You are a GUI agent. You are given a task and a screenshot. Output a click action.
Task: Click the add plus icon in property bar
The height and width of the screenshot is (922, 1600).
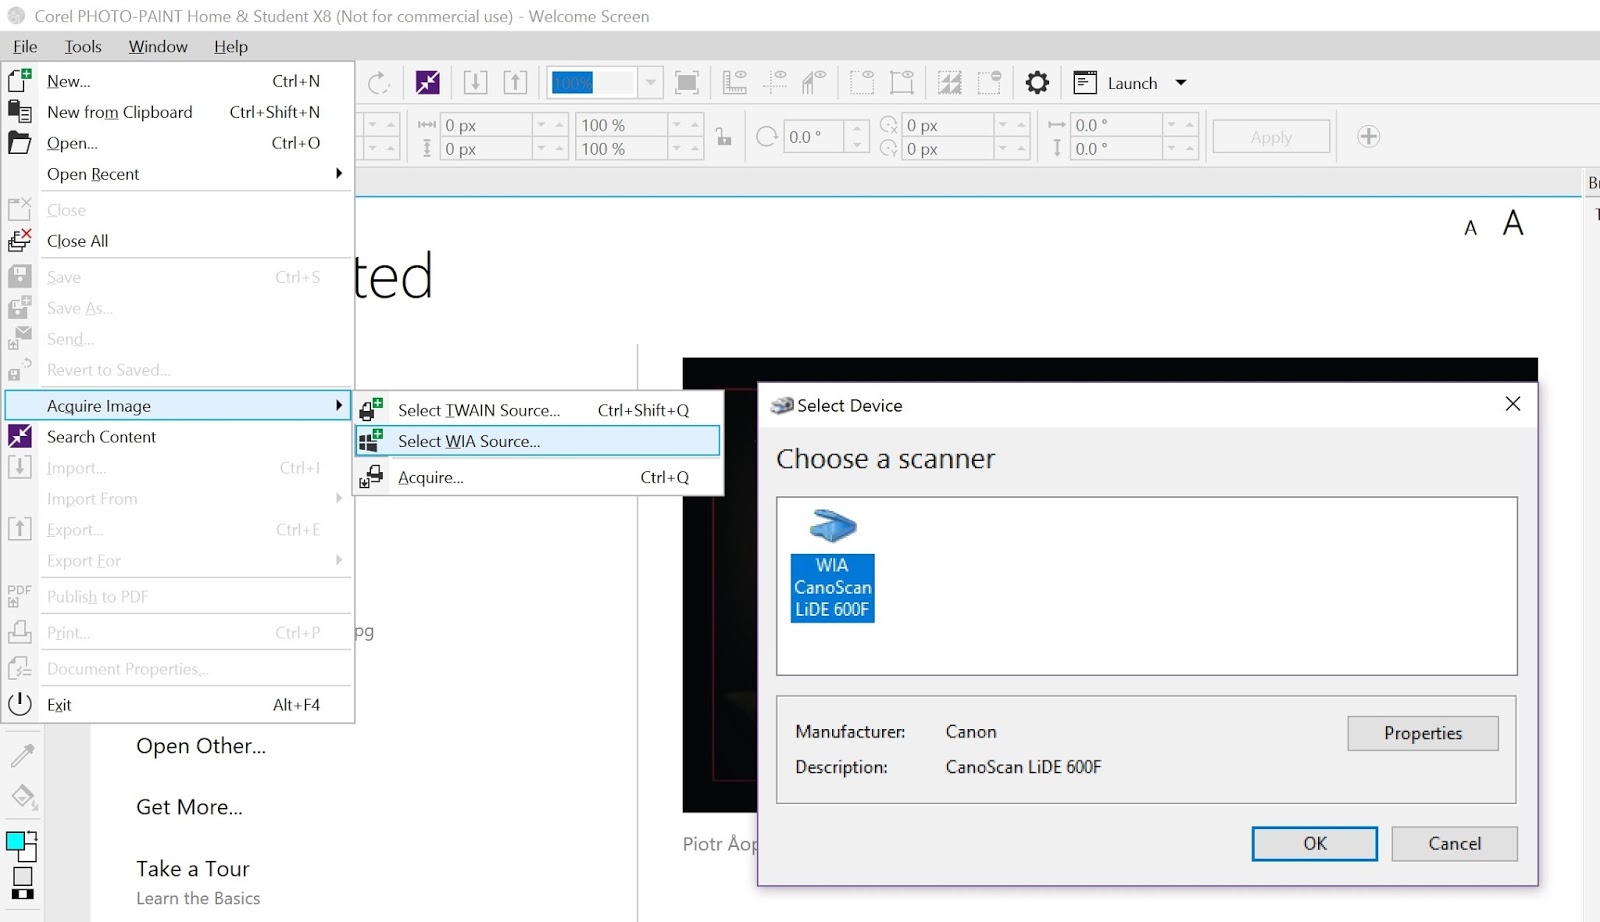(x=1369, y=136)
